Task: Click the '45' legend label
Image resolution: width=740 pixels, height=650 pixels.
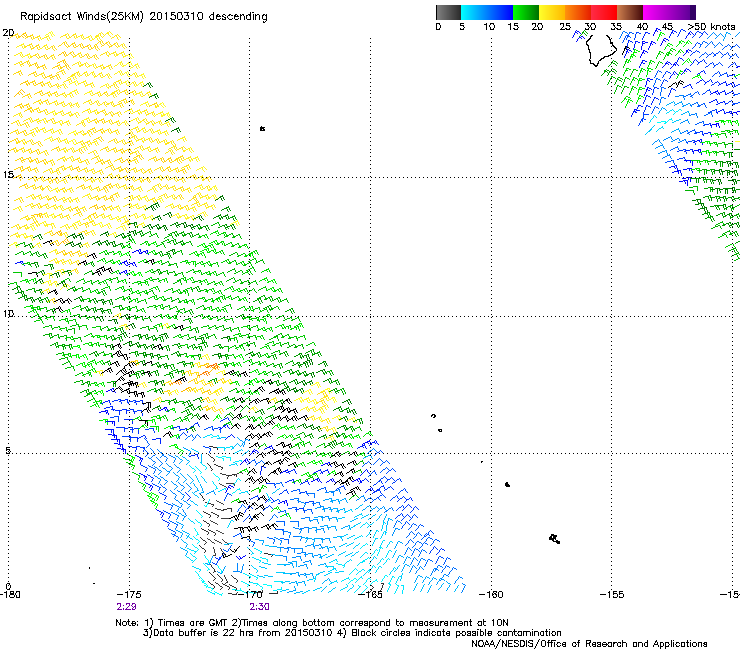Action: pos(667,27)
